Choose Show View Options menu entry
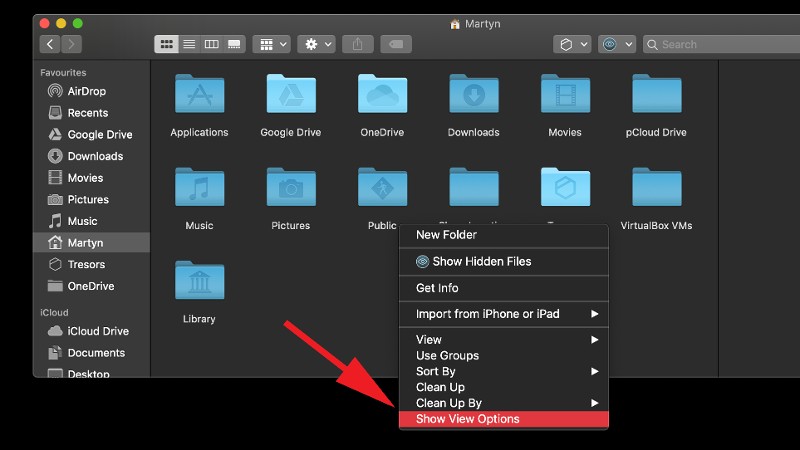 click(x=504, y=419)
